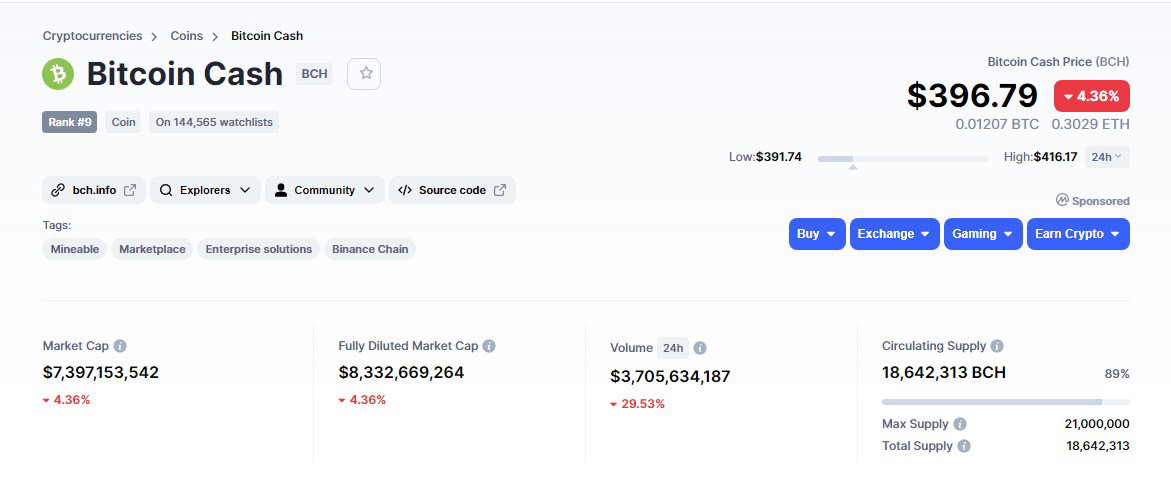The width and height of the screenshot is (1171, 478).
Task: Click the Low/High price range bar
Action: (902, 158)
